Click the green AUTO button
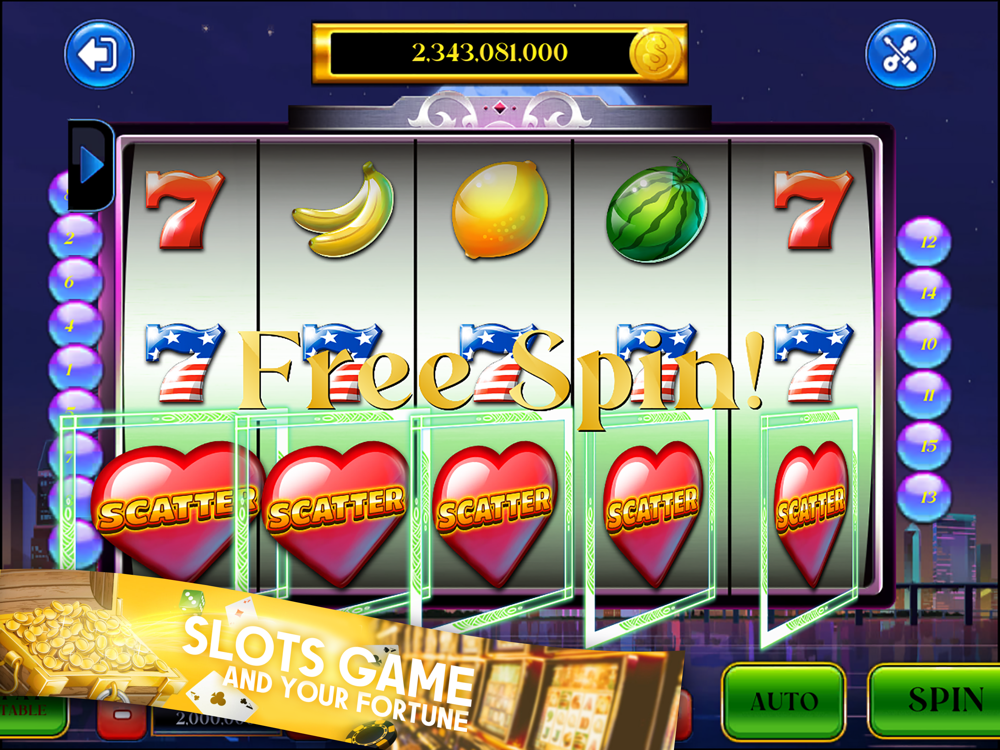The height and width of the screenshot is (750, 1000). [x=784, y=700]
